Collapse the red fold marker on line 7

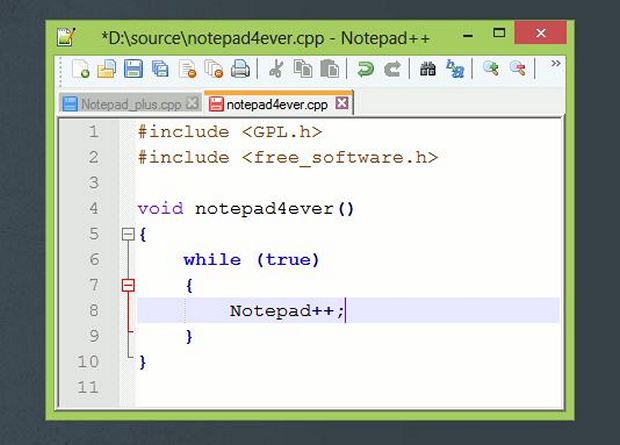(128, 285)
